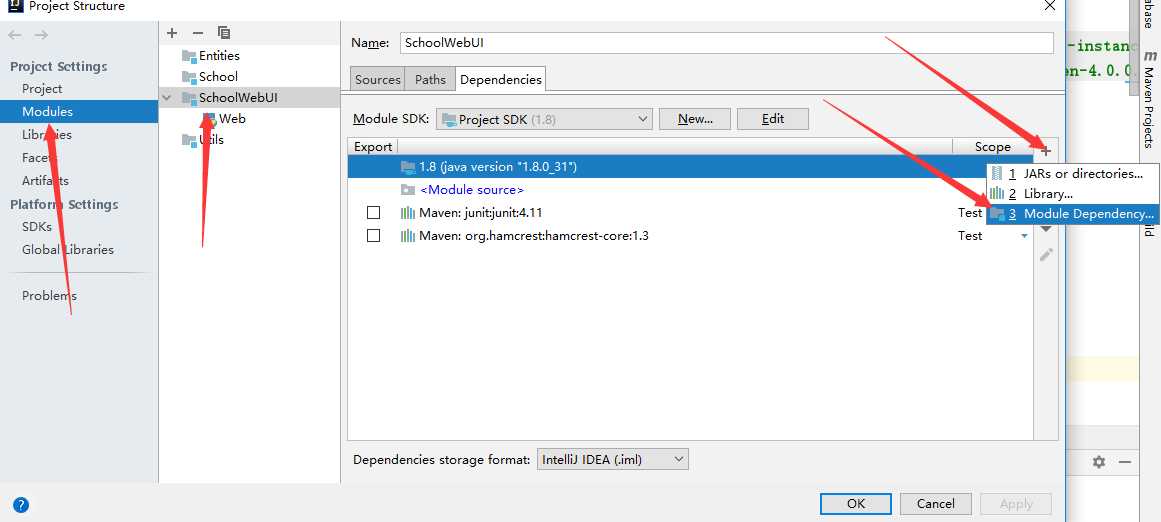Screen dimensions: 1161x522
Task: Select SDKs under Platform Settings
Action: tap(37, 227)
